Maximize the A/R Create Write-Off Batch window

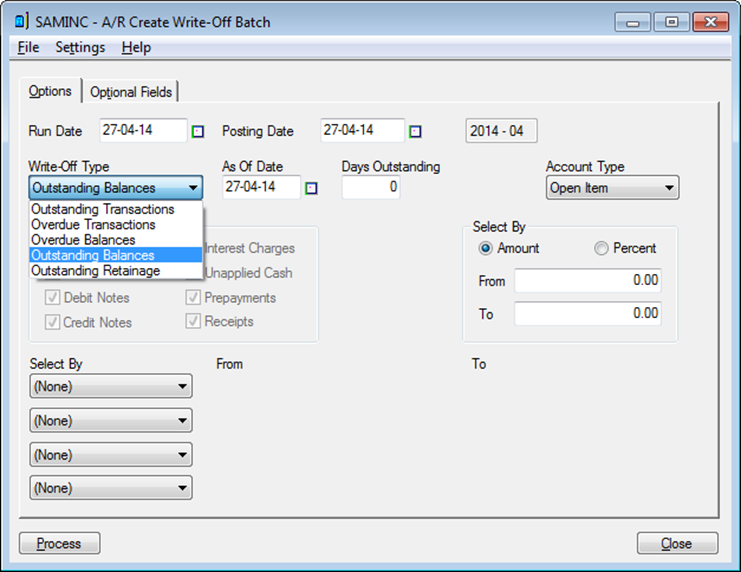(x=672, y=22)
